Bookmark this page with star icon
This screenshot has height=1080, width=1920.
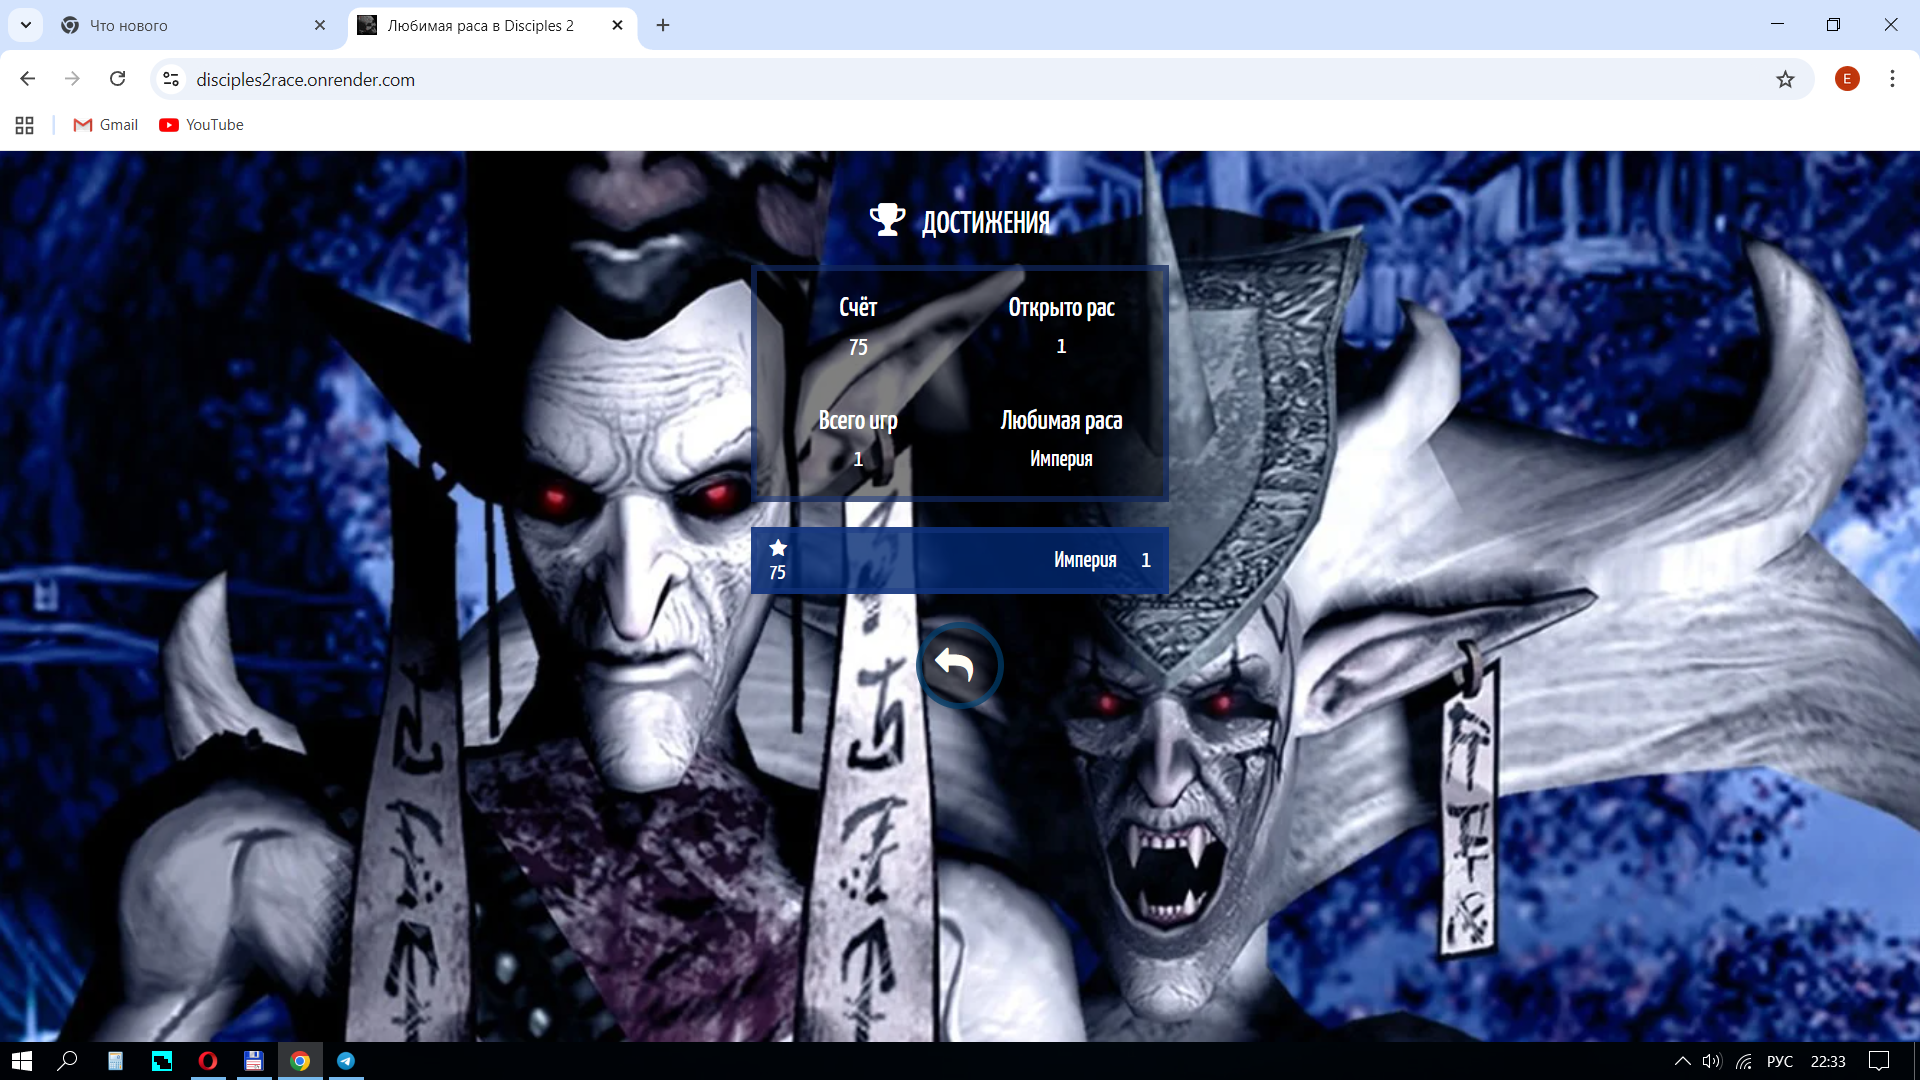pos(1785,79)
